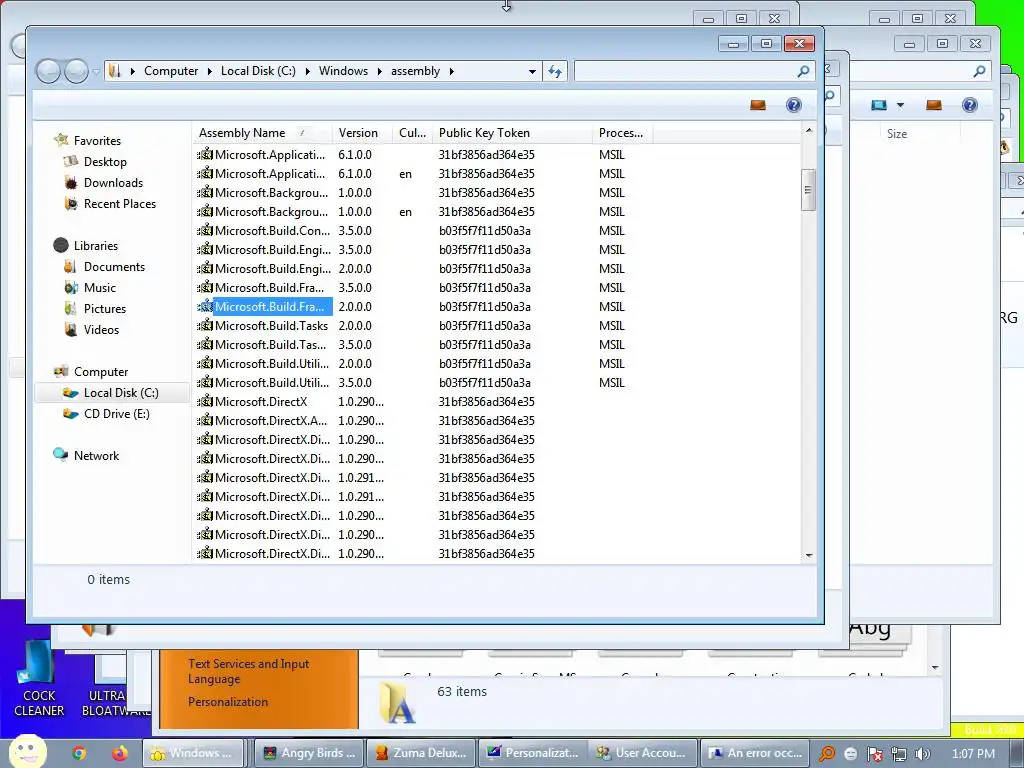Image resolution: width=1024 pixels, height=768 pixels.
Task: Sort by the Assembly Name column header
Action: pyautogui.click(x=263, y=133)
